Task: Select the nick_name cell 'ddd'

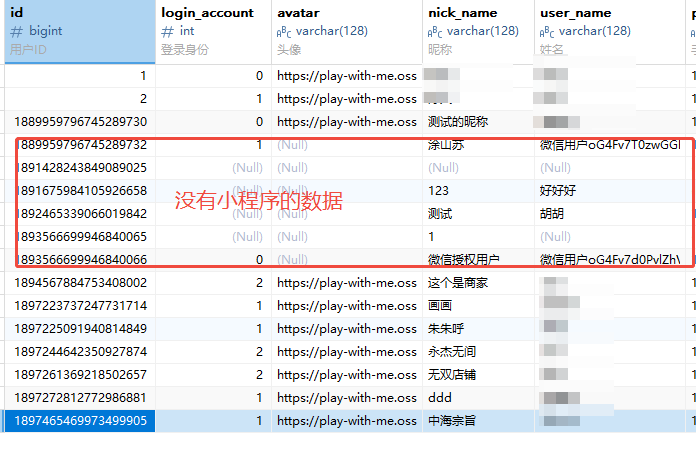Action: point(440,398)
